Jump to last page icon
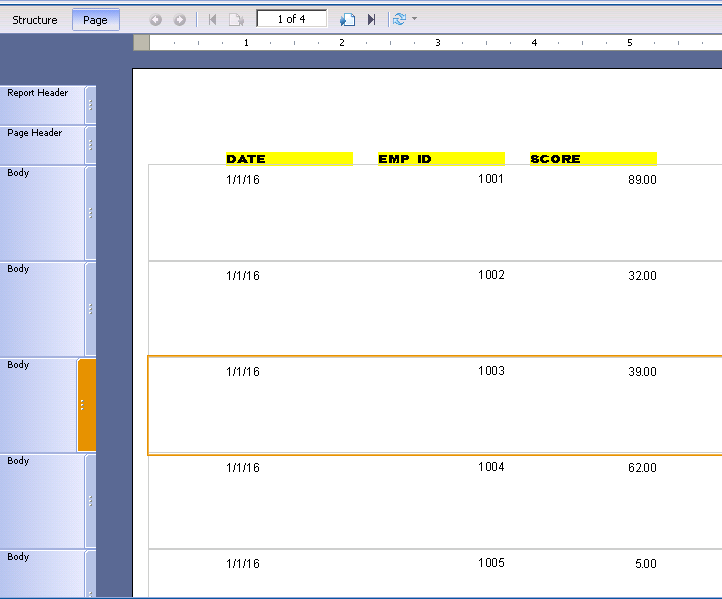The width and height of the screenshot is (722, 599). point(371,20)
